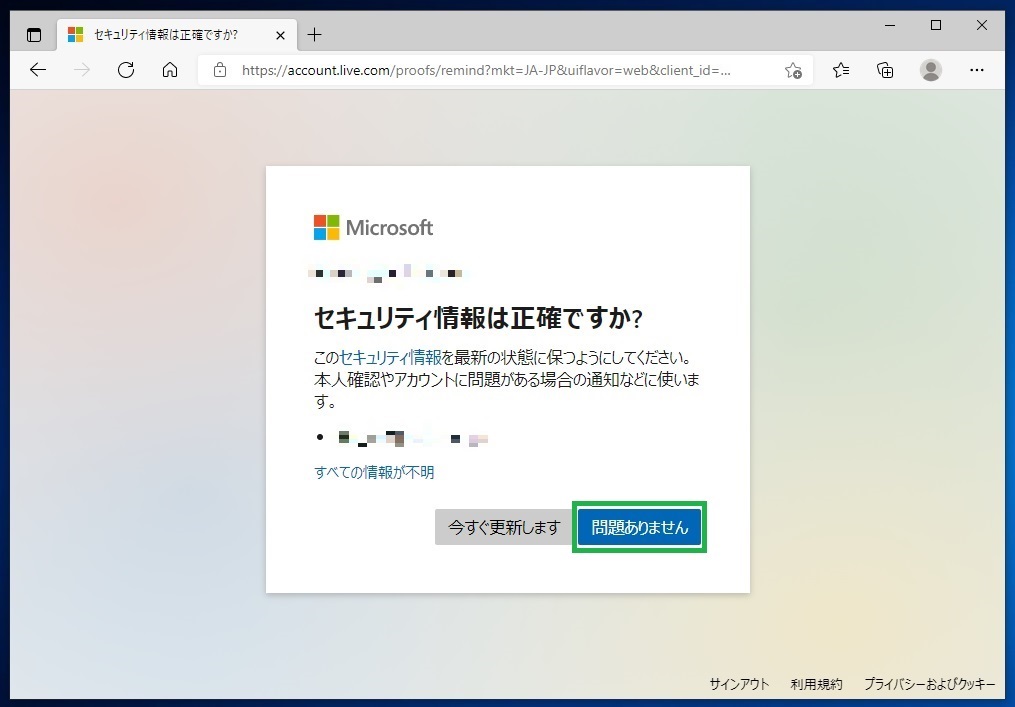Maximize the browser window

pyautogui.click(x=936, y=26)
